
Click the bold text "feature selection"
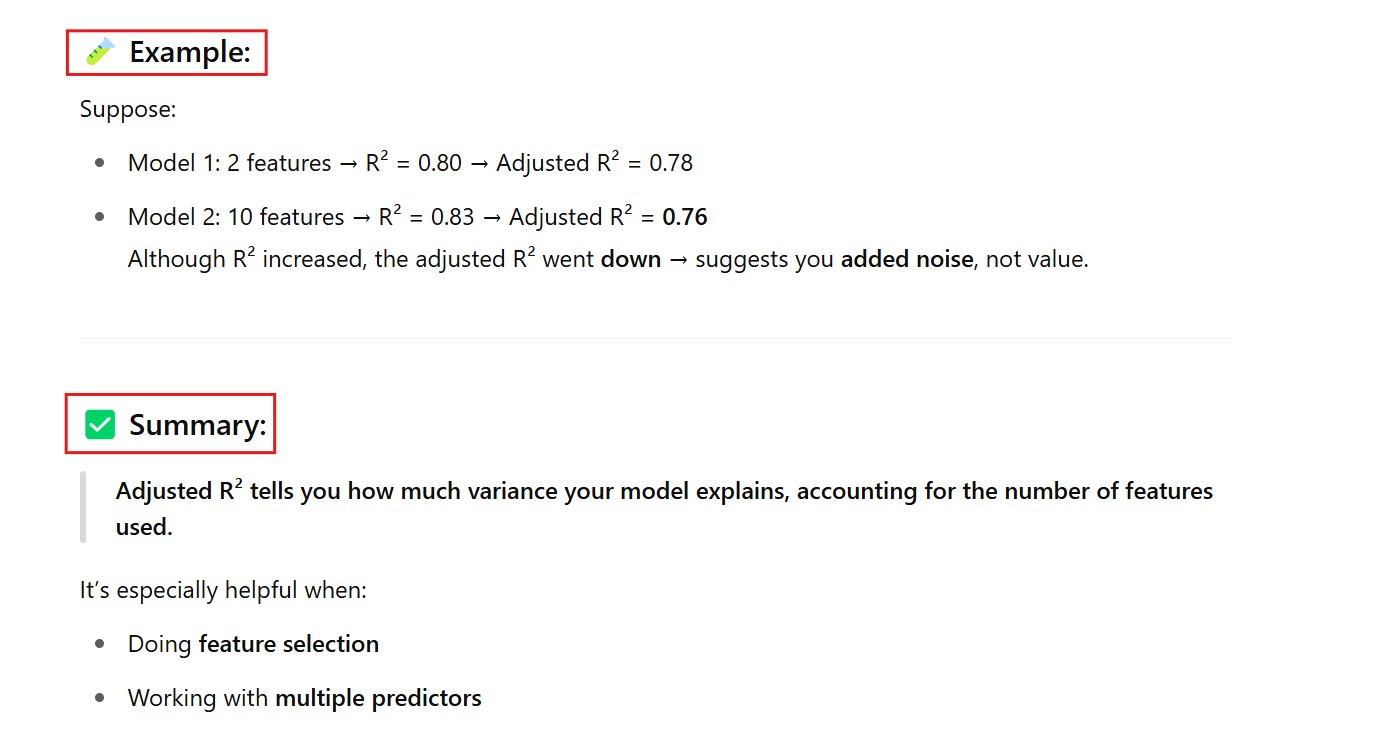tap(289, 644)
